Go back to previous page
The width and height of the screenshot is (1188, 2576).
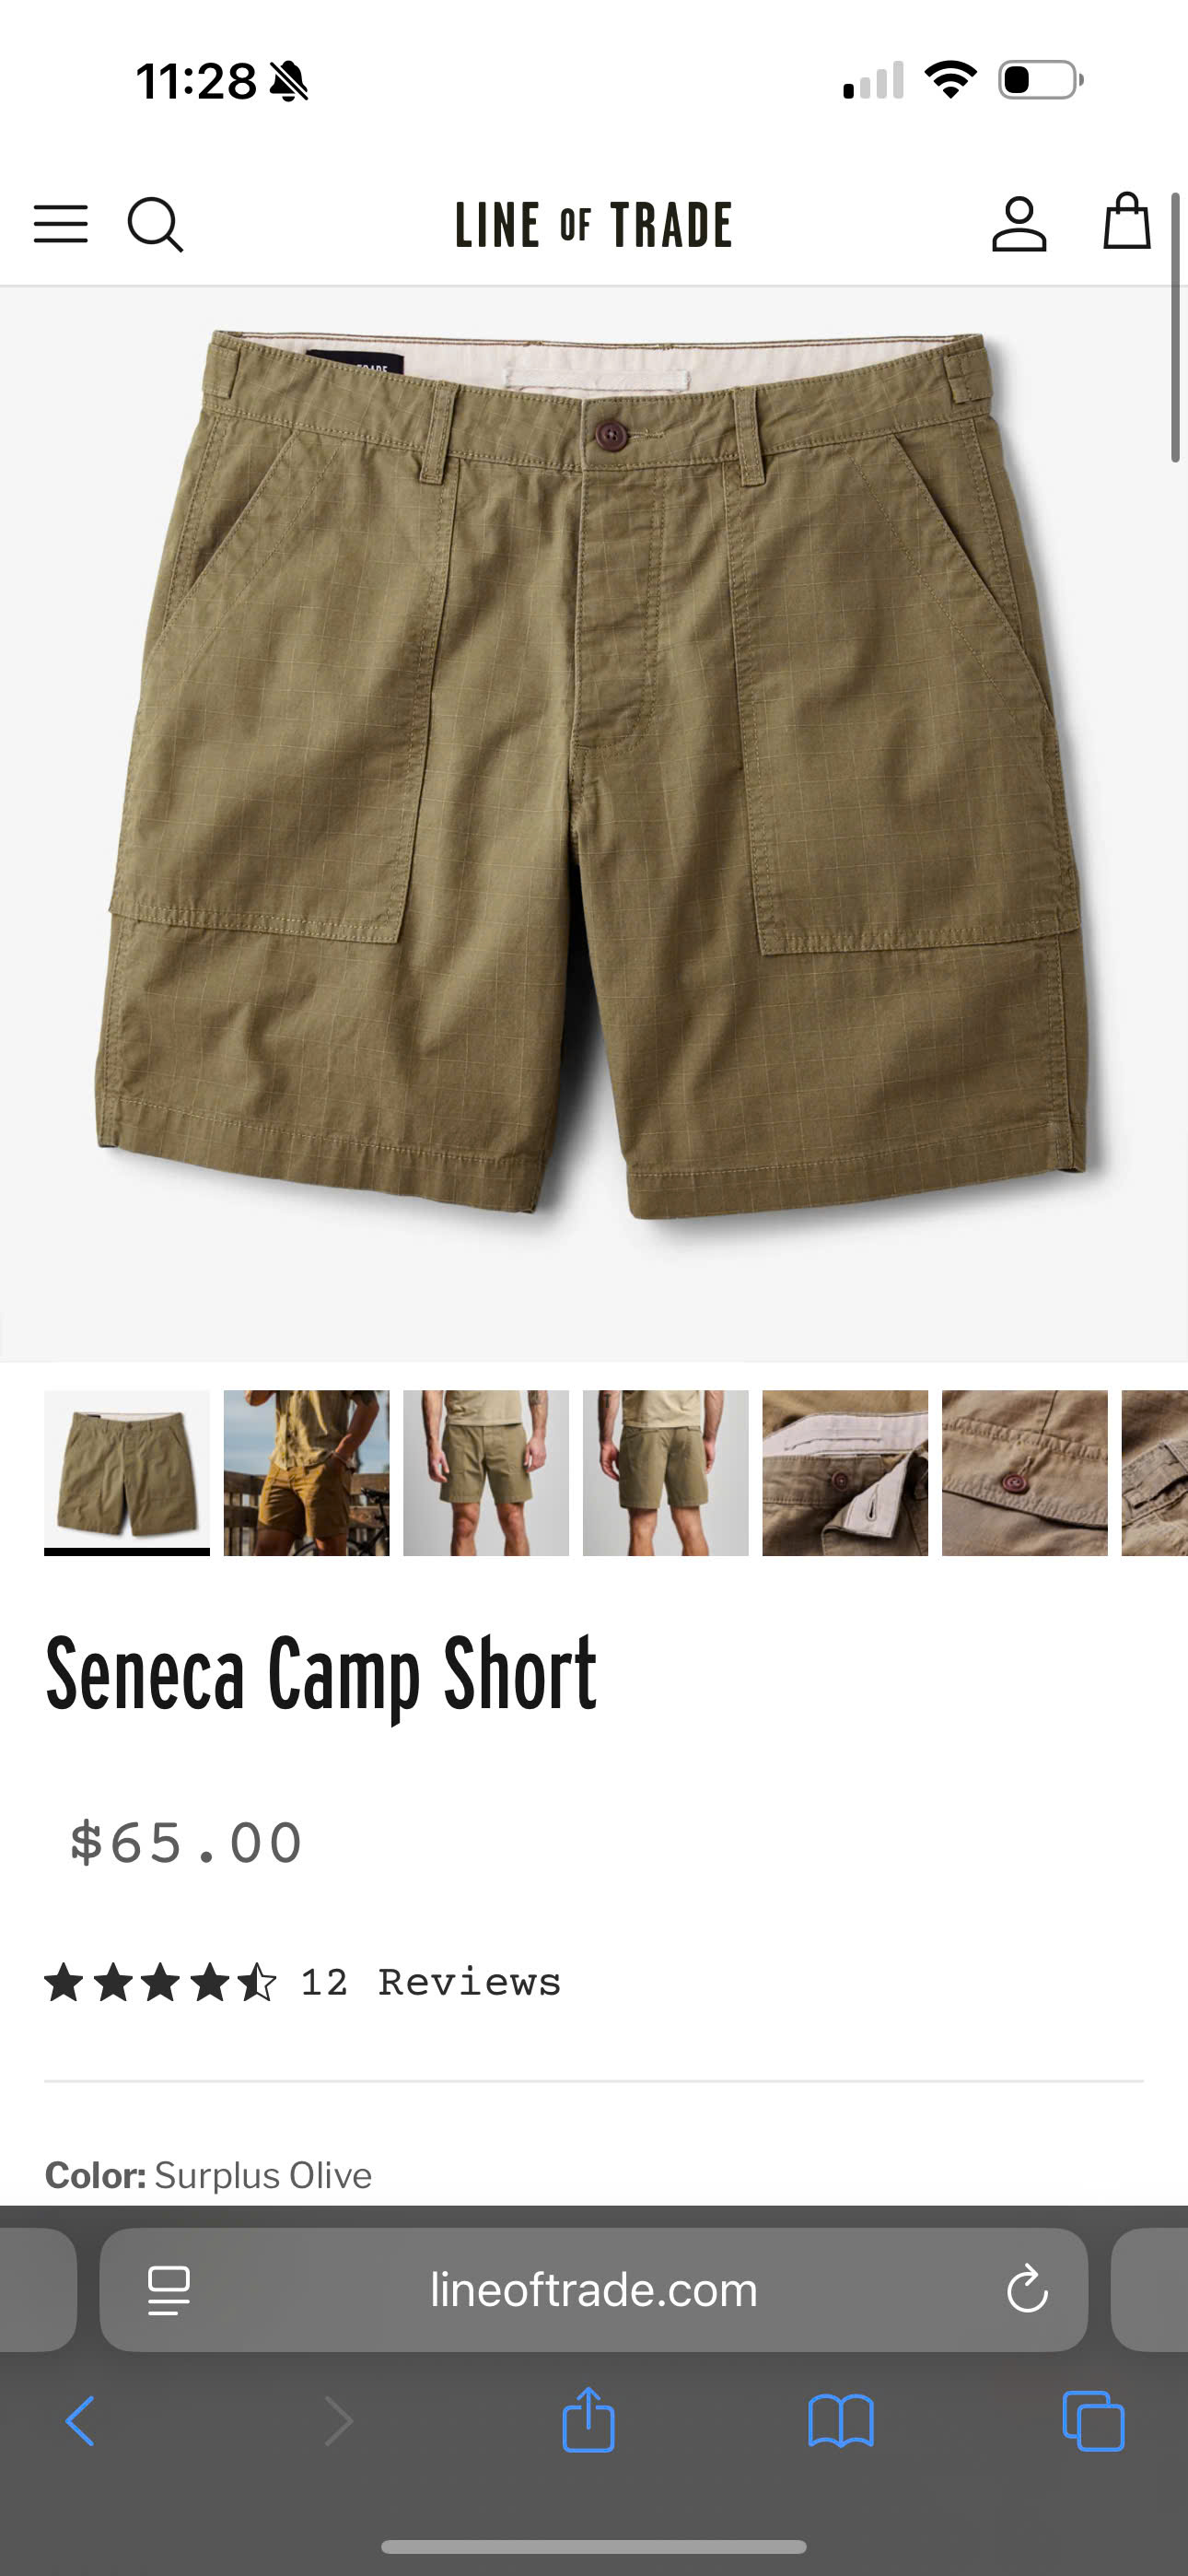[80, 2421]
